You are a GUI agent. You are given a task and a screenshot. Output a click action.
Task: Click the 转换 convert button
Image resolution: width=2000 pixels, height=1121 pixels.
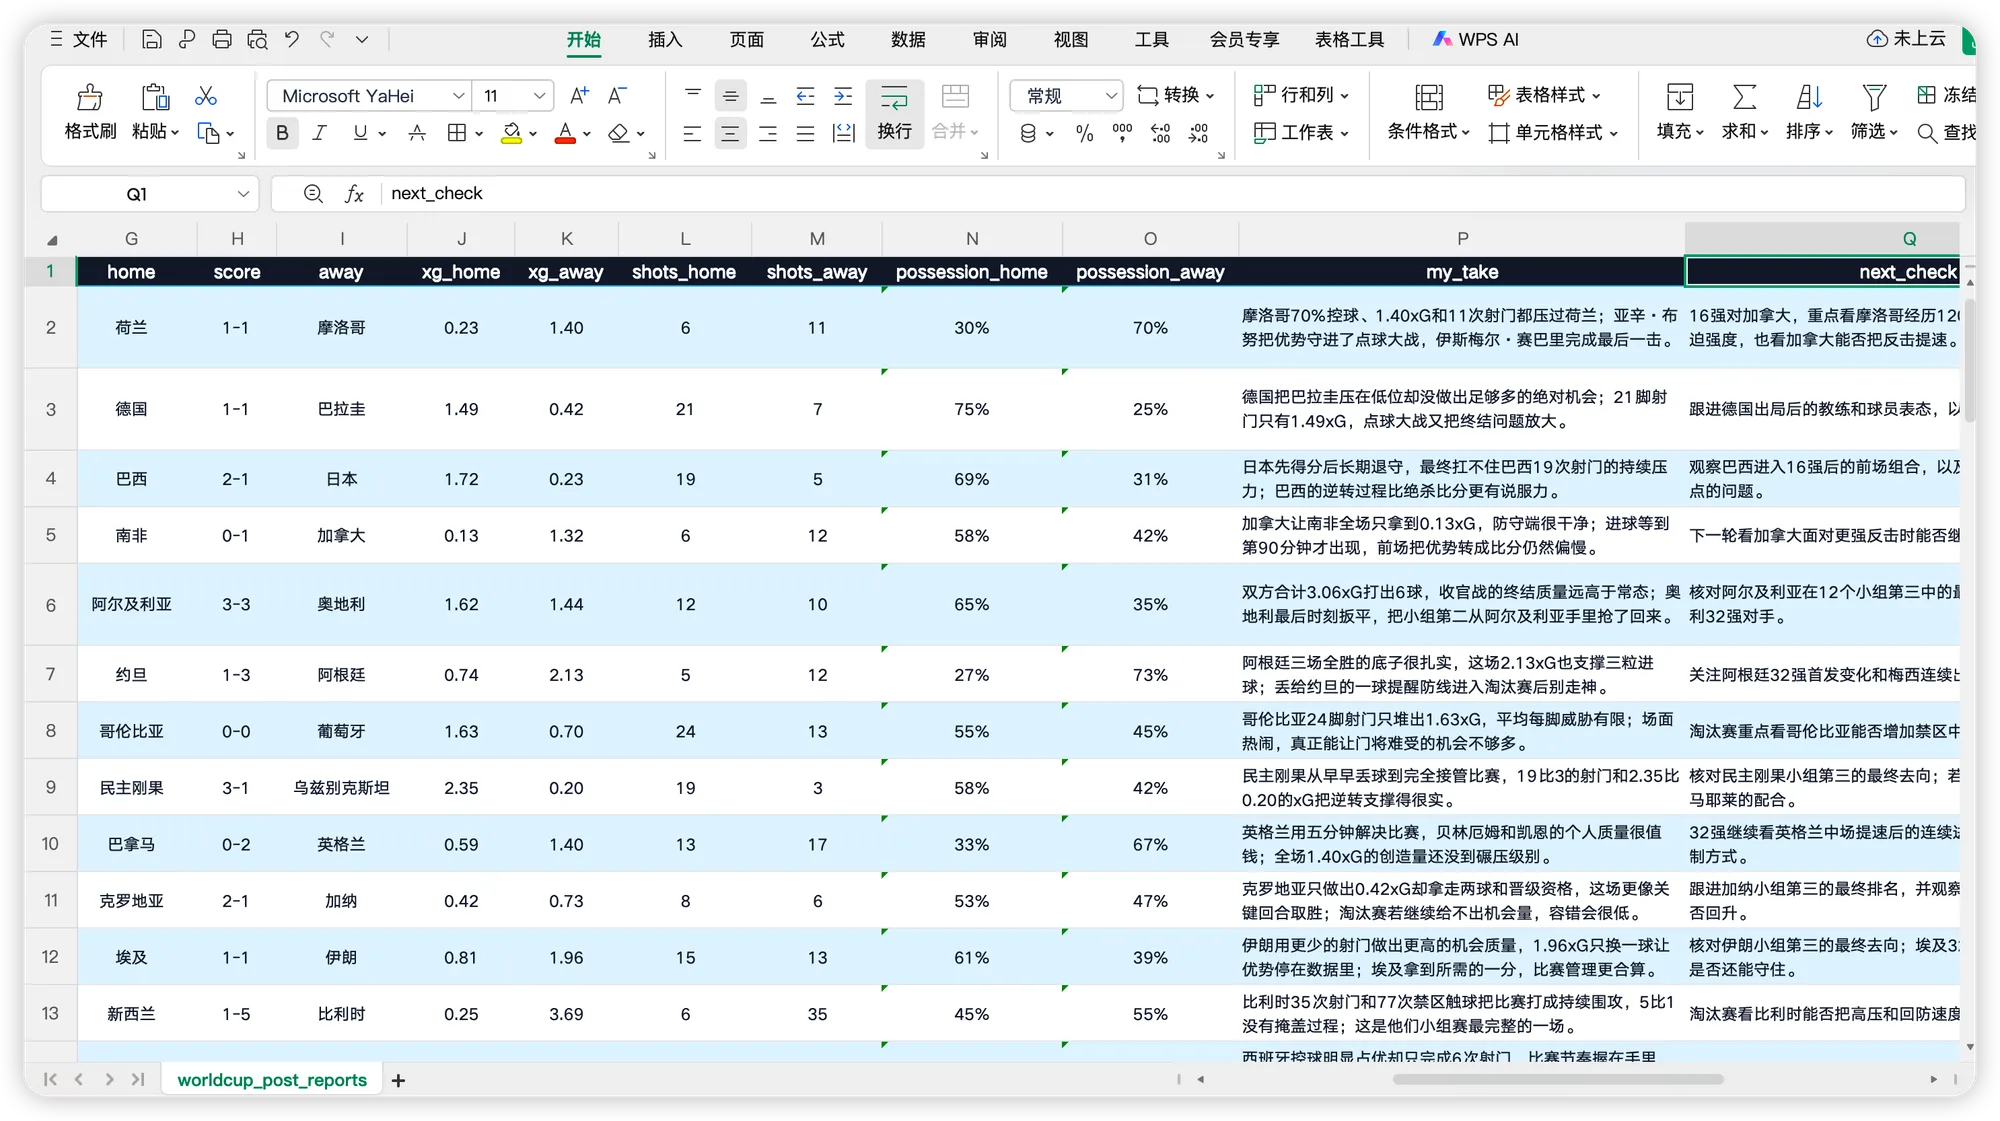coord(1176,95)
